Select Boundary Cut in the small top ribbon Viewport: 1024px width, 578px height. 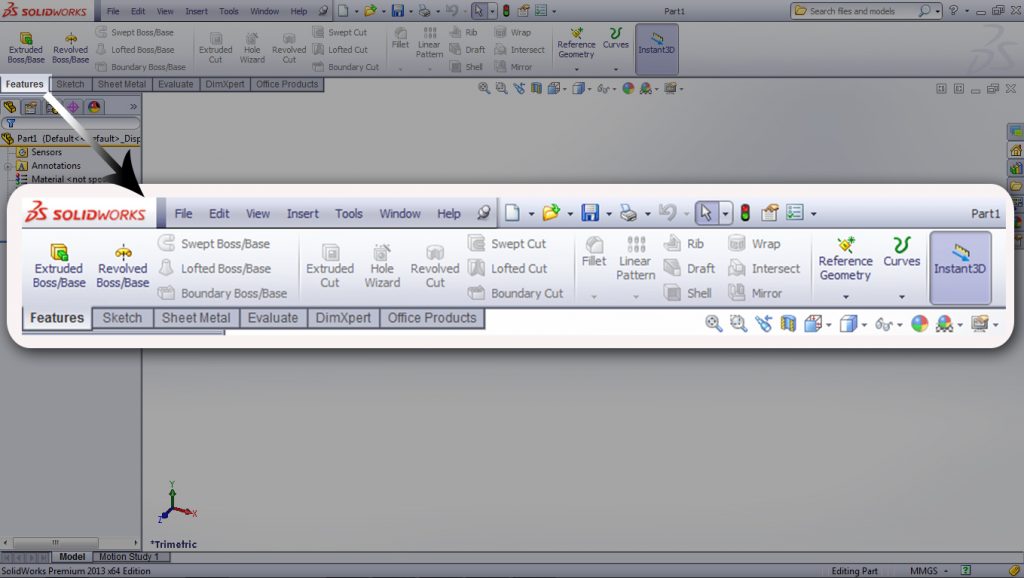[345, 67]
